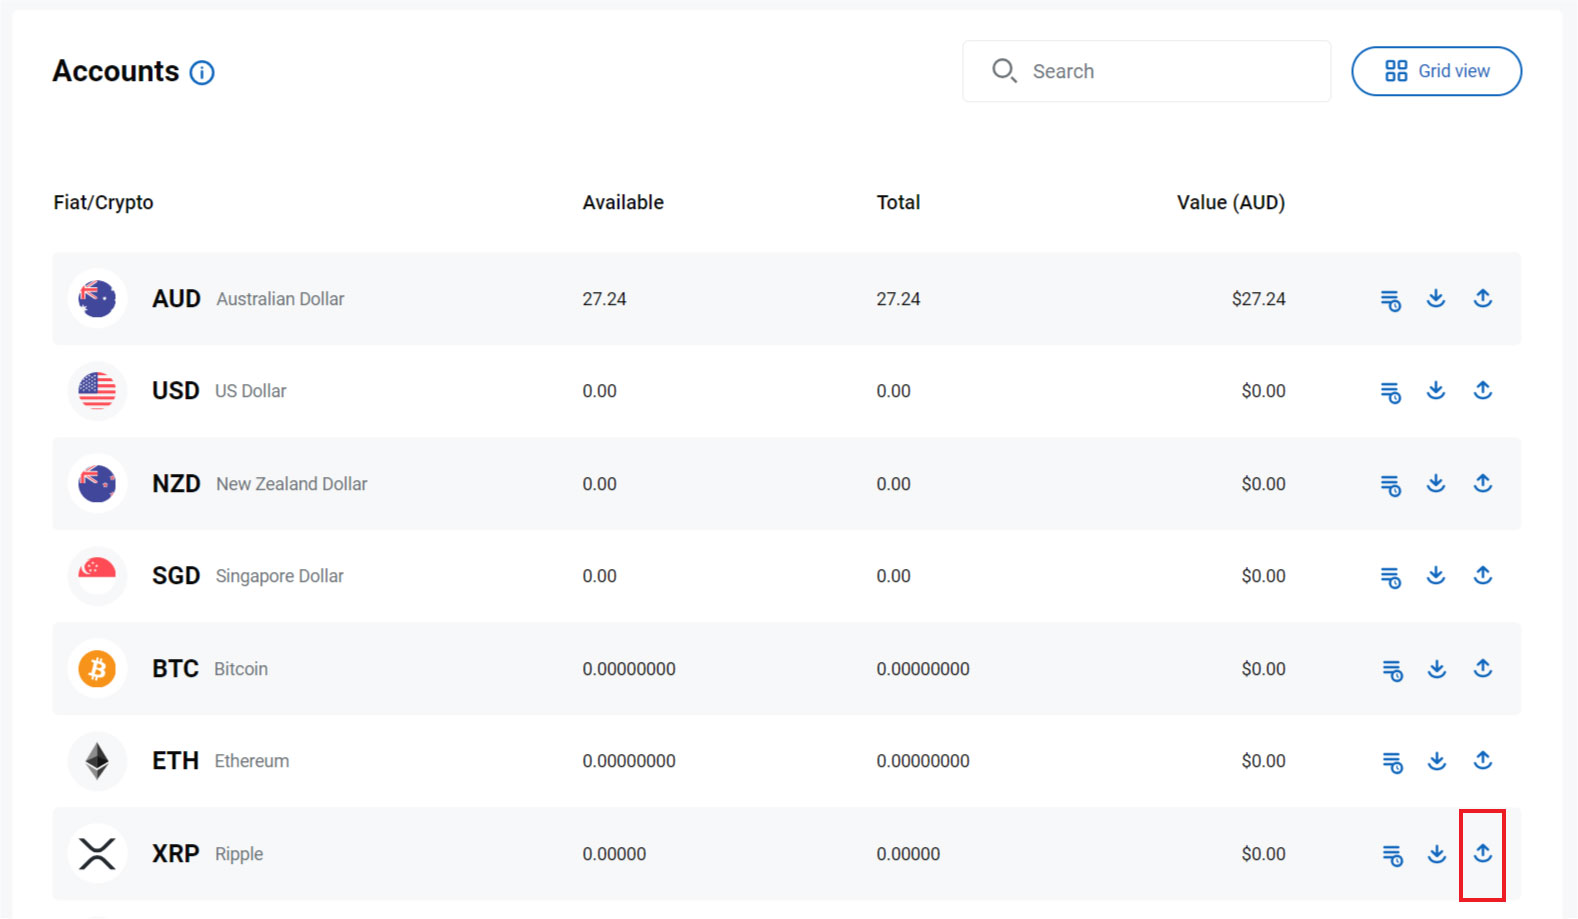
Task: Click the Bitcoin logo icon
Action: tap(97, 668)
